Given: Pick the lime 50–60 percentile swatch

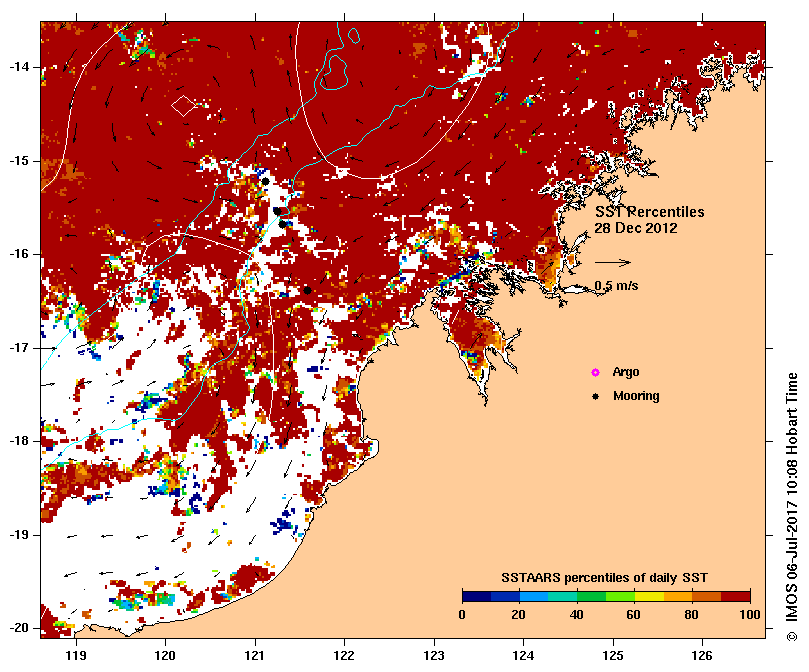Looking at the screenshot, I should pyautogui.click(x=621, y=596).
